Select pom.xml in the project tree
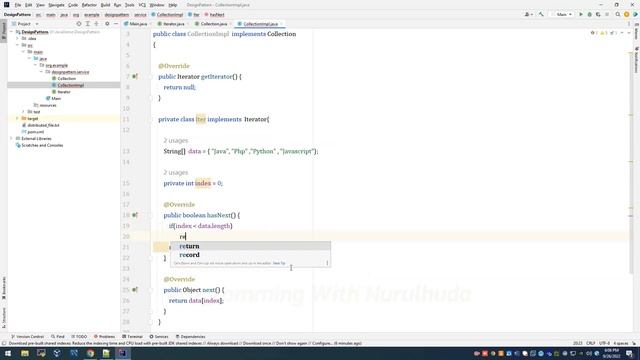 [35, 132]
